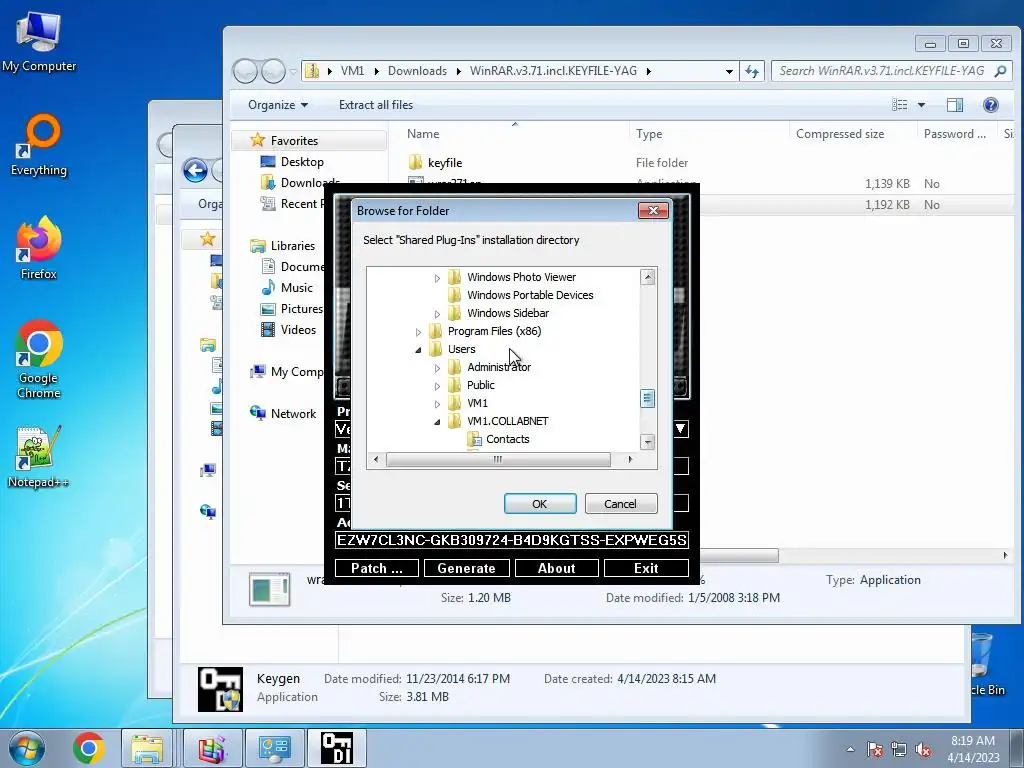Click Cancel in Browse for Folder

pos(620,504)
